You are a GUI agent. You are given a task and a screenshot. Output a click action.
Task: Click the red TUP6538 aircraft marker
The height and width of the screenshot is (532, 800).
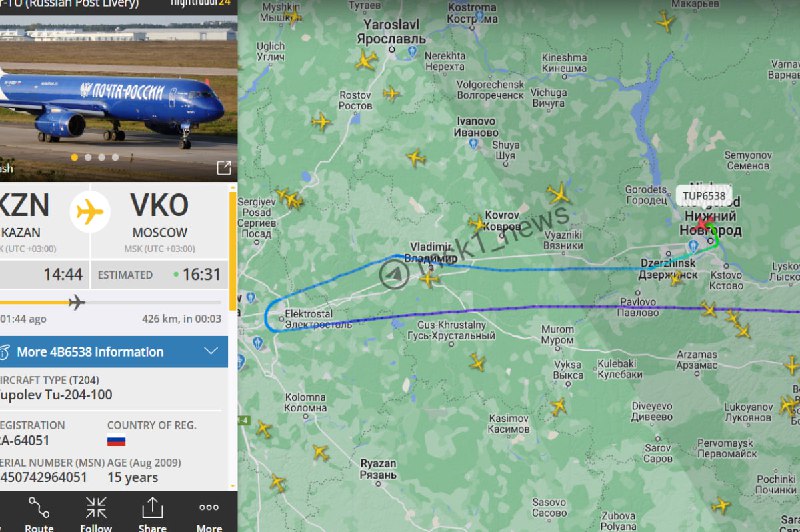pyautogui.click(x=702, y=223)
